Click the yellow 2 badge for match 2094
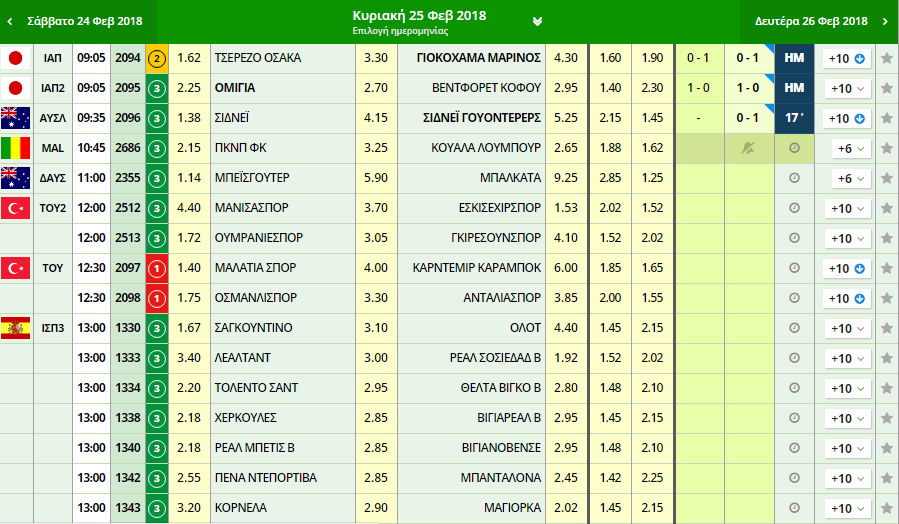 click(x=157, y=58)
